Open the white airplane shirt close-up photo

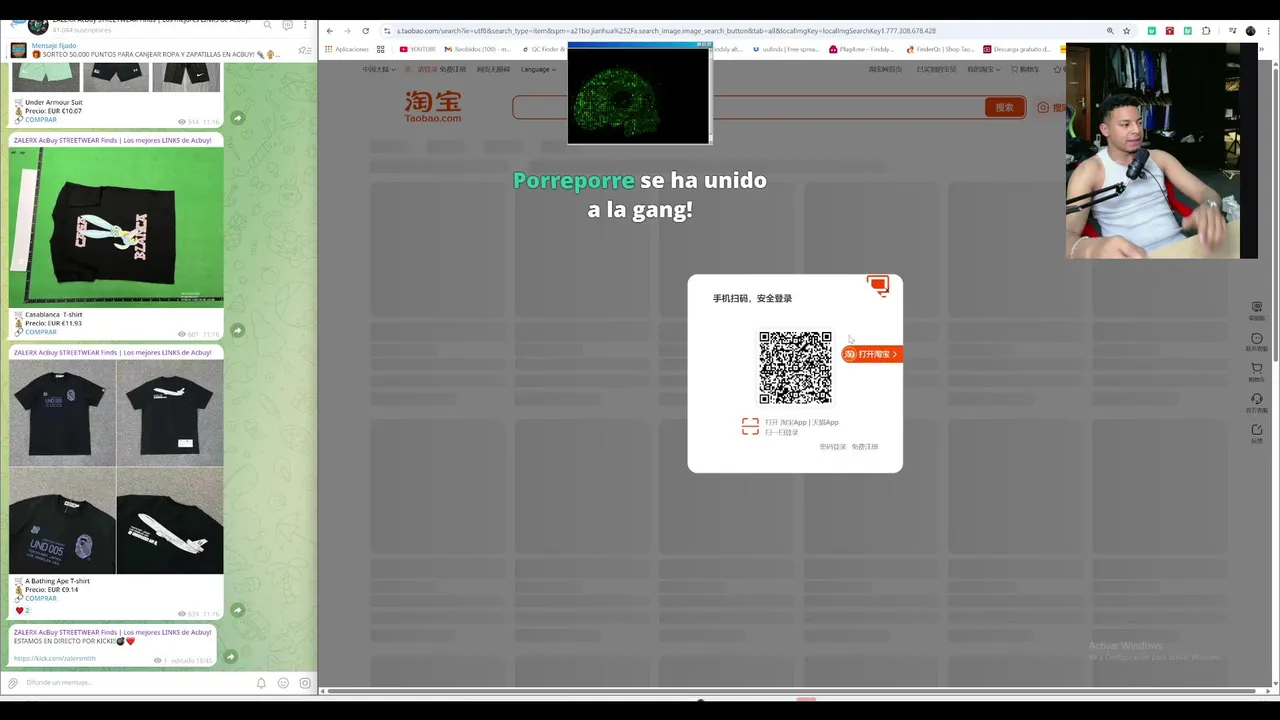pyautogui.click(x=170, y=520)
